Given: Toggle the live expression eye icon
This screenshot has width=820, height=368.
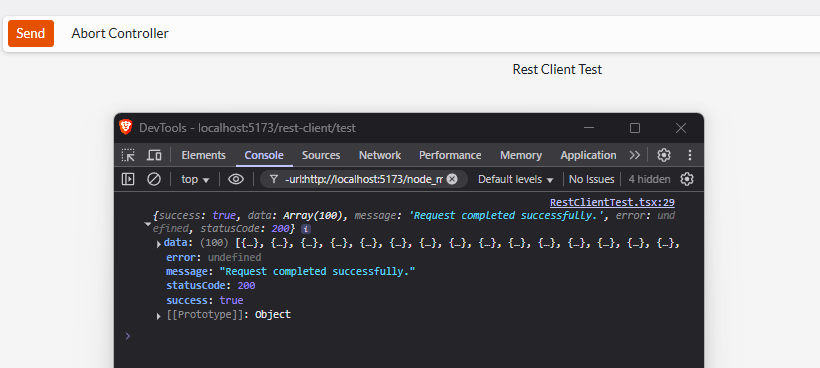Looking at the screenshot, I should 236,179.
